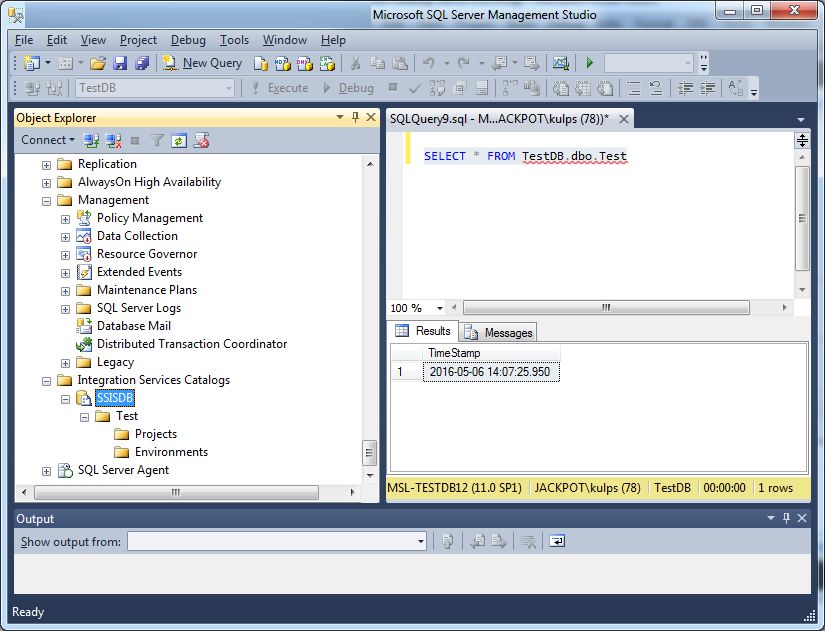Expand the SQL Server Agent node
The image size is (825, 631).
click(46, 471)
